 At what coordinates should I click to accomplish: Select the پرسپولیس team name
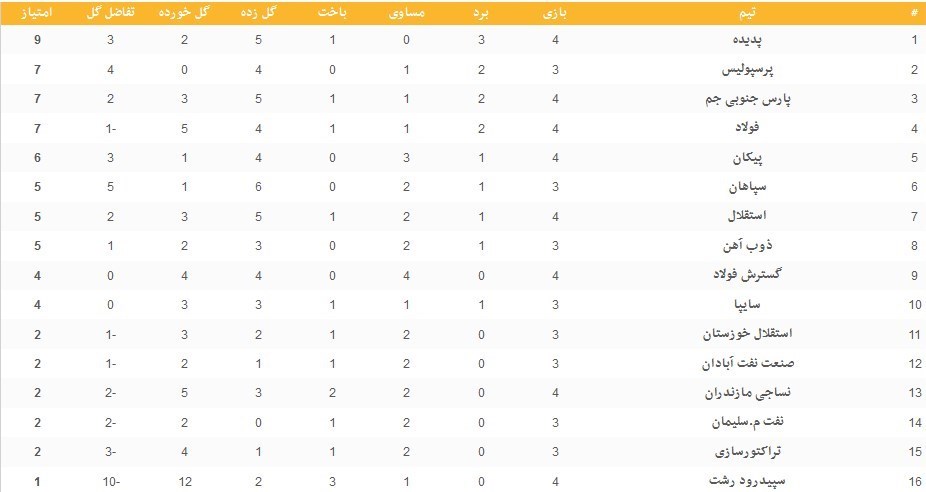pyautogui.click(x=747, y=70)
